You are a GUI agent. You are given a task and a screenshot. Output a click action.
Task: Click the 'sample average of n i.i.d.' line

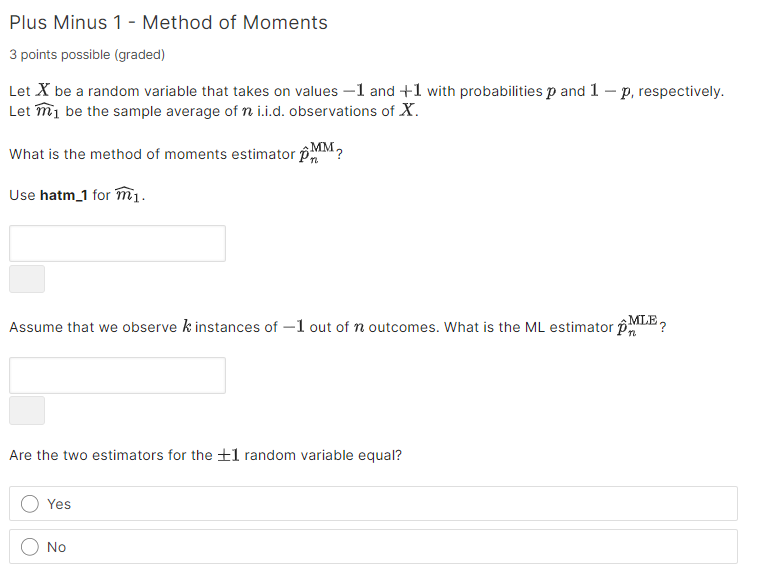214,111
